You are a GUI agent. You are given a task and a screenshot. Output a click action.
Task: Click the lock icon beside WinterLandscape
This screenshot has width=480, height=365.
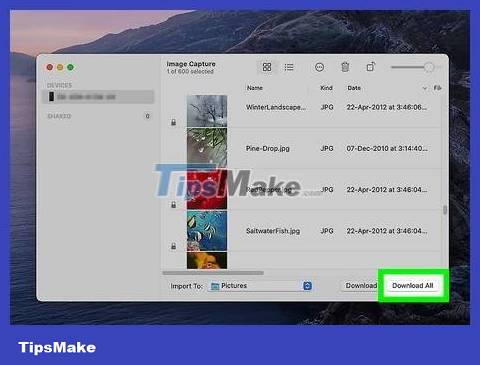(x=173, y=122)
